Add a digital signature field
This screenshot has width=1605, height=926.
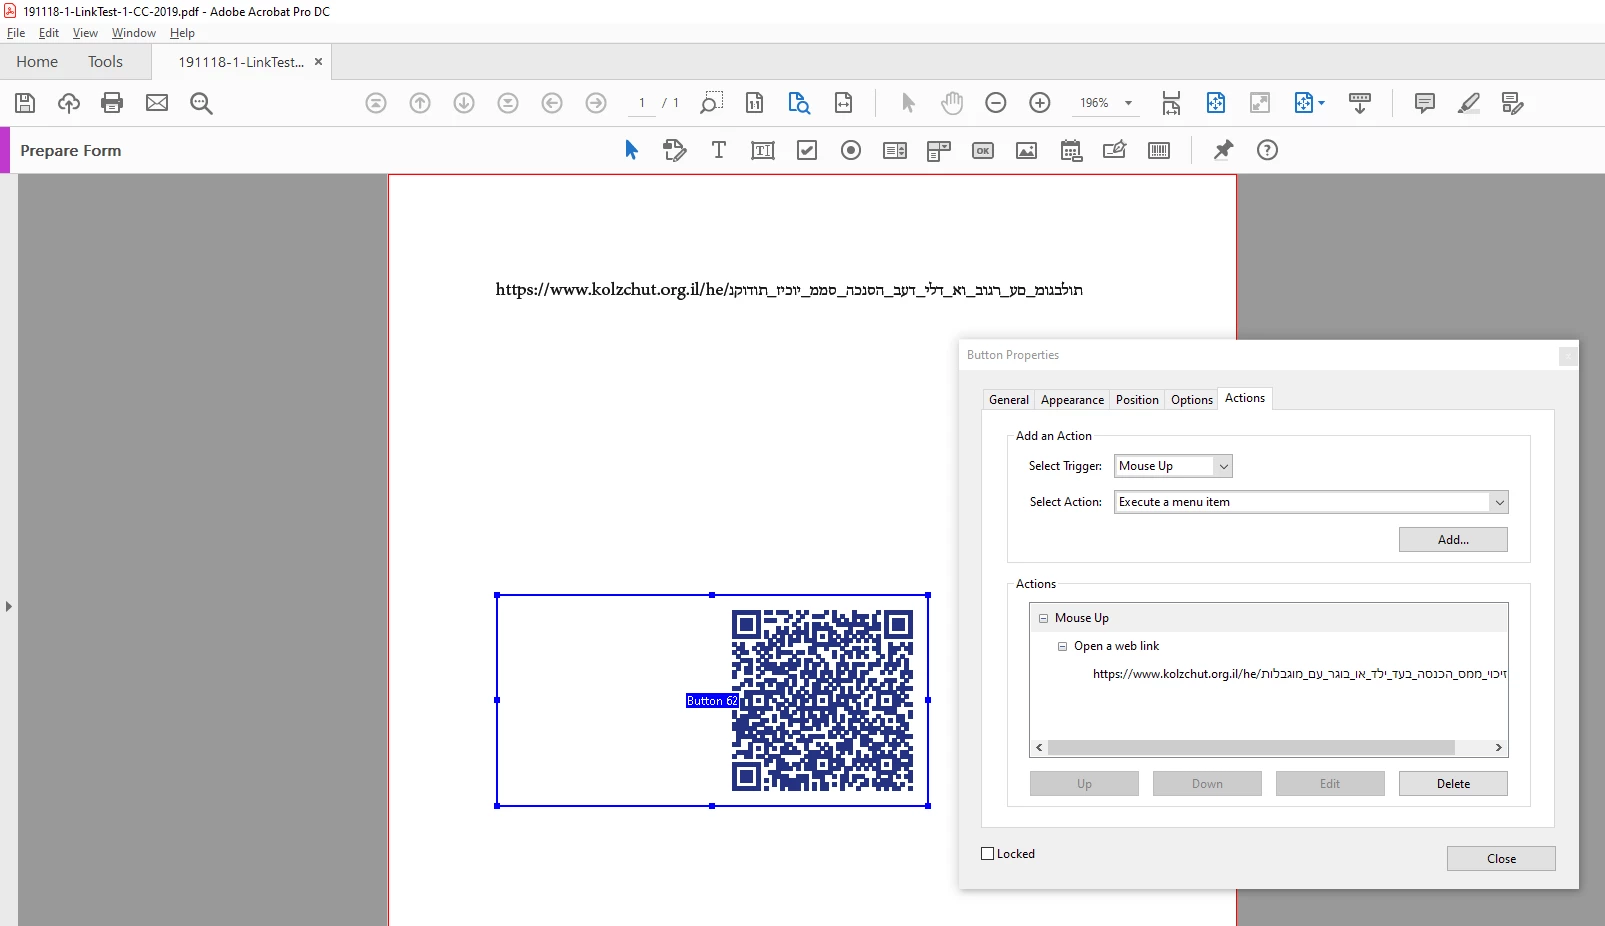(1115, 150)
